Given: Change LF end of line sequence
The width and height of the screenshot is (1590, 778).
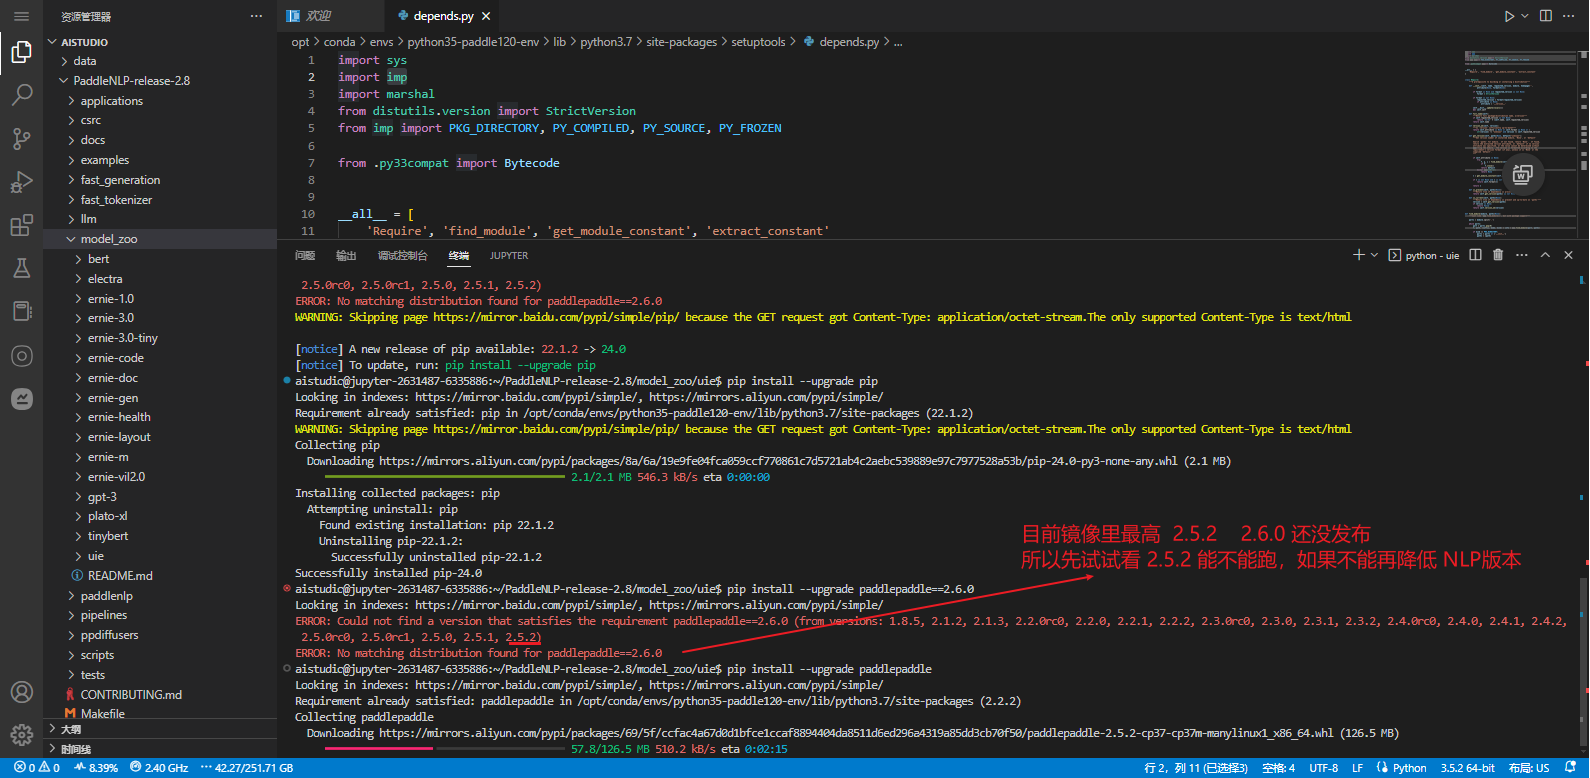Looking at the screenshot, I should [x=1358, y=768].
